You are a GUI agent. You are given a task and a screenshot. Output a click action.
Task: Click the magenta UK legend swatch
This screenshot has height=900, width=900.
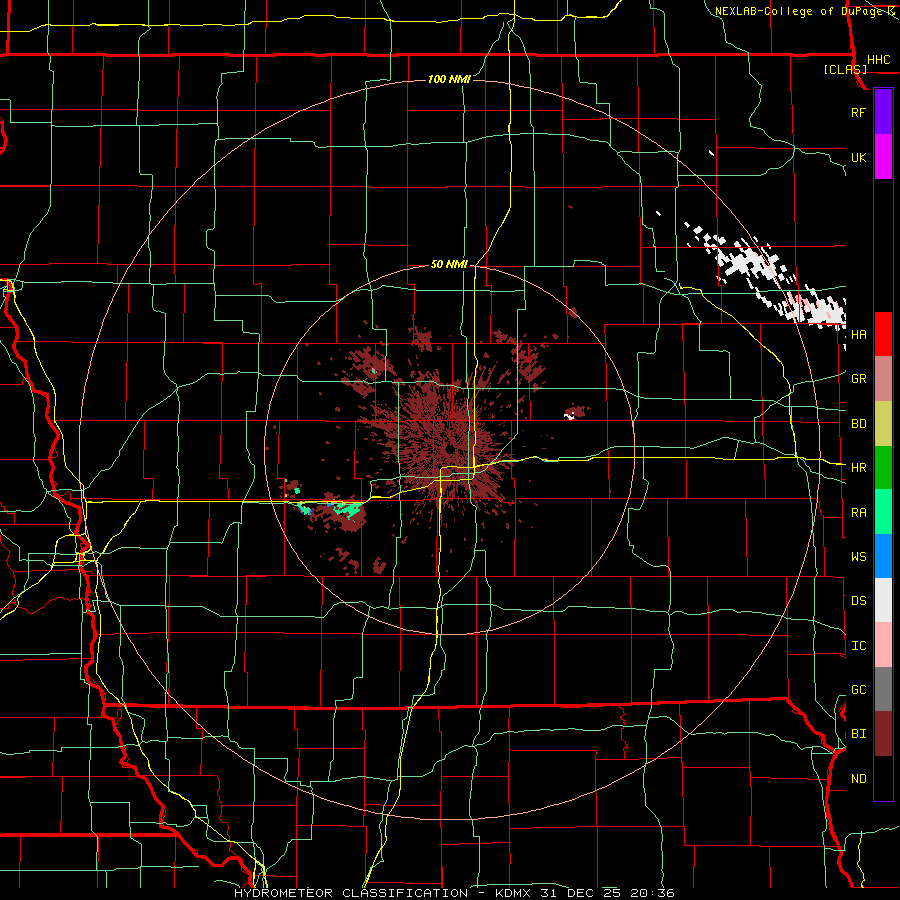coord(883,157)
